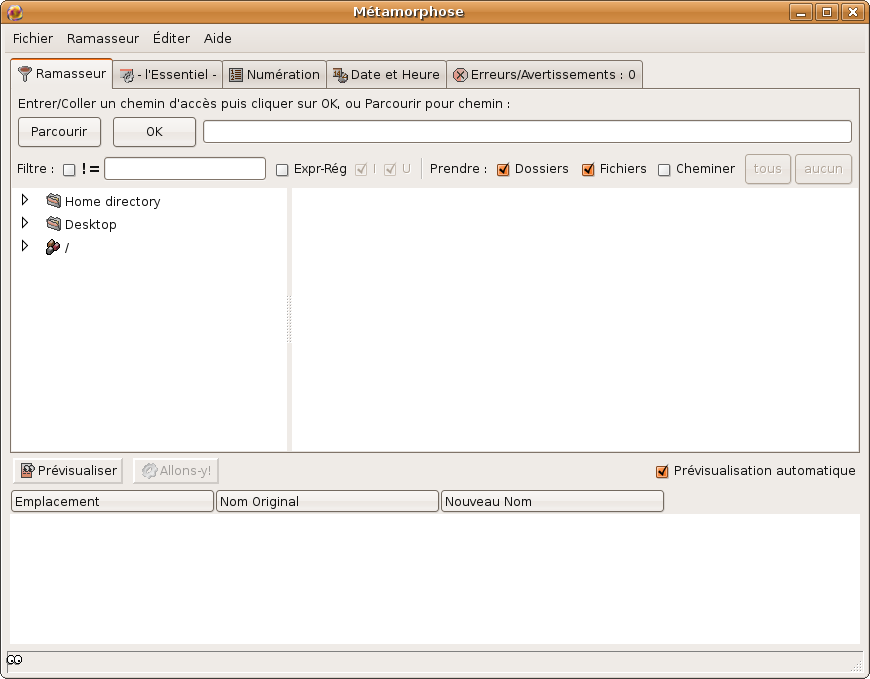Image resolution: width=870 pixels, height=679 pixels.
Task: Click the Desktop folder icon
Action: pos(53,224)
